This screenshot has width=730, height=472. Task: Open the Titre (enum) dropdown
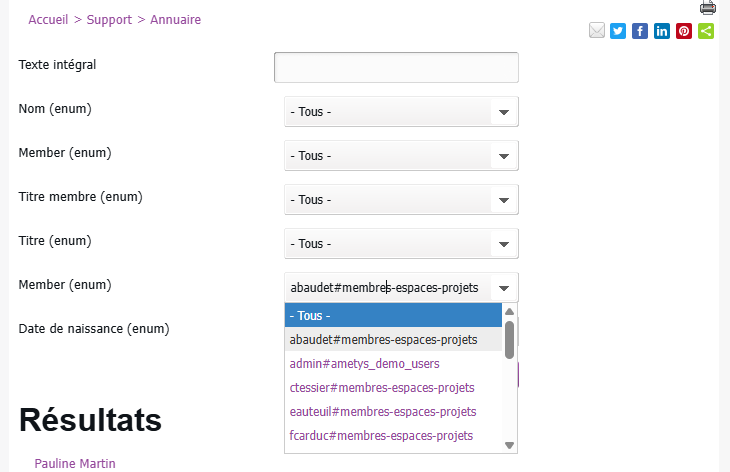point(401,244)
